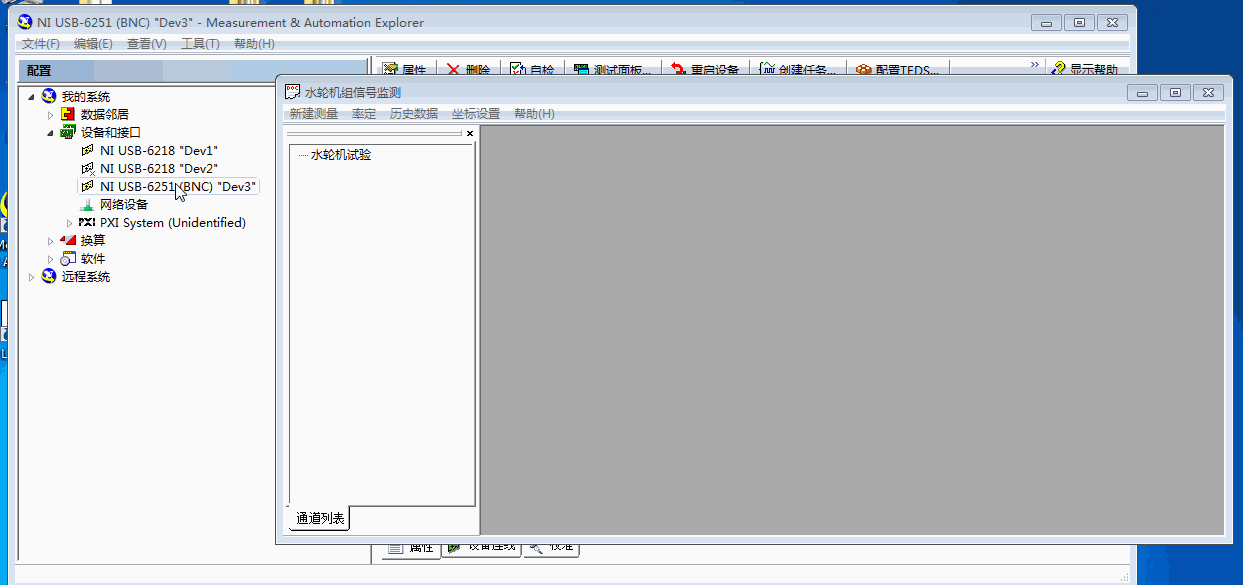Open the toolbar overflow chevron in MAX
The image size is (1243, 585).
pyautogui.click(x=1035, y=66)
